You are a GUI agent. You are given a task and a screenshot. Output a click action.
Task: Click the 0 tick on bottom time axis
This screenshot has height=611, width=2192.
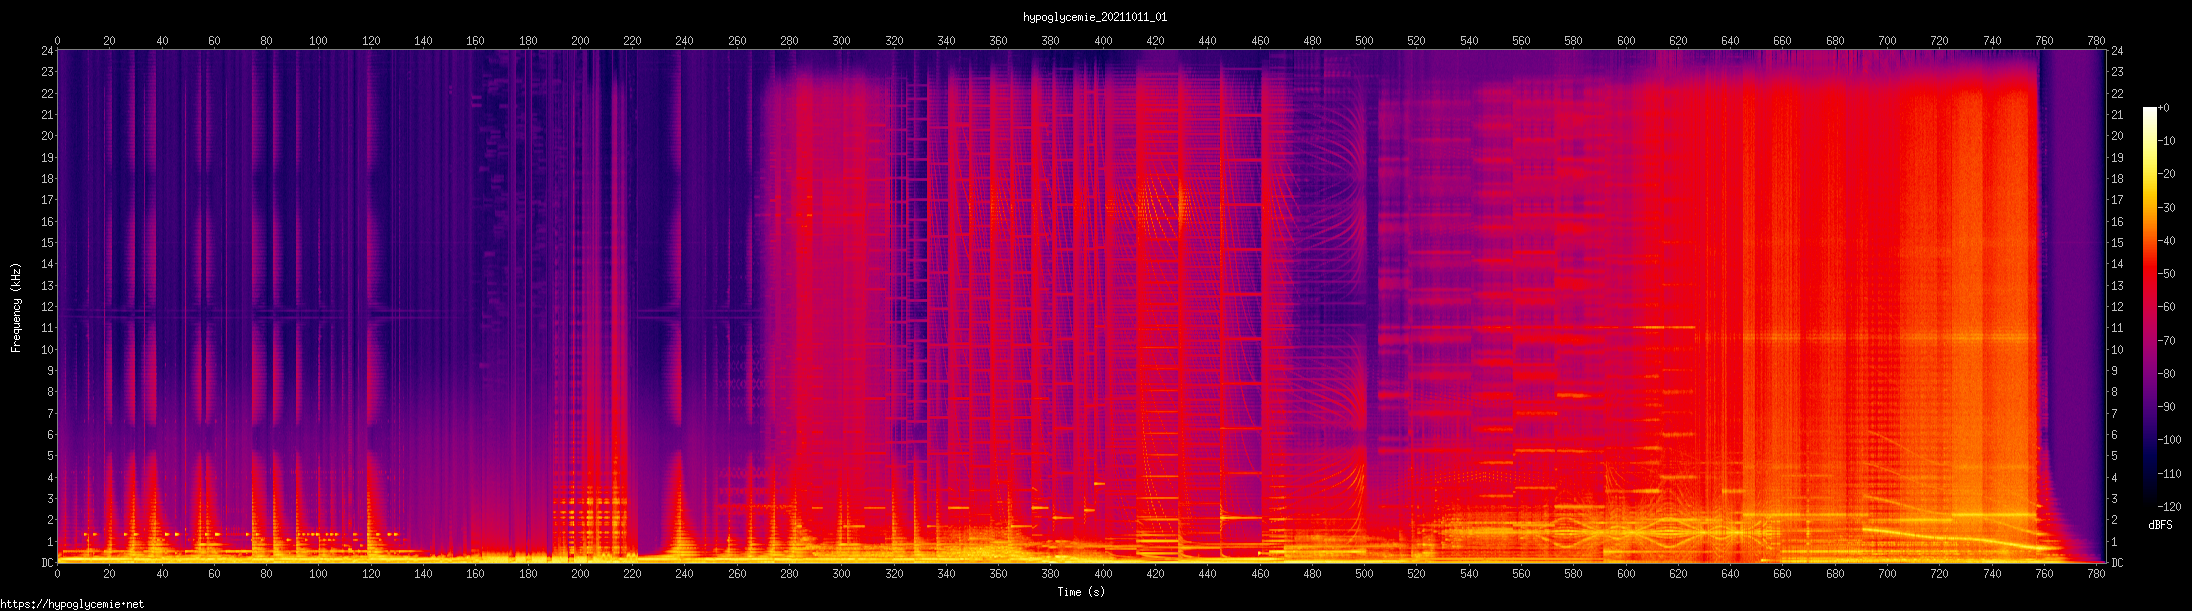[57, 574]
